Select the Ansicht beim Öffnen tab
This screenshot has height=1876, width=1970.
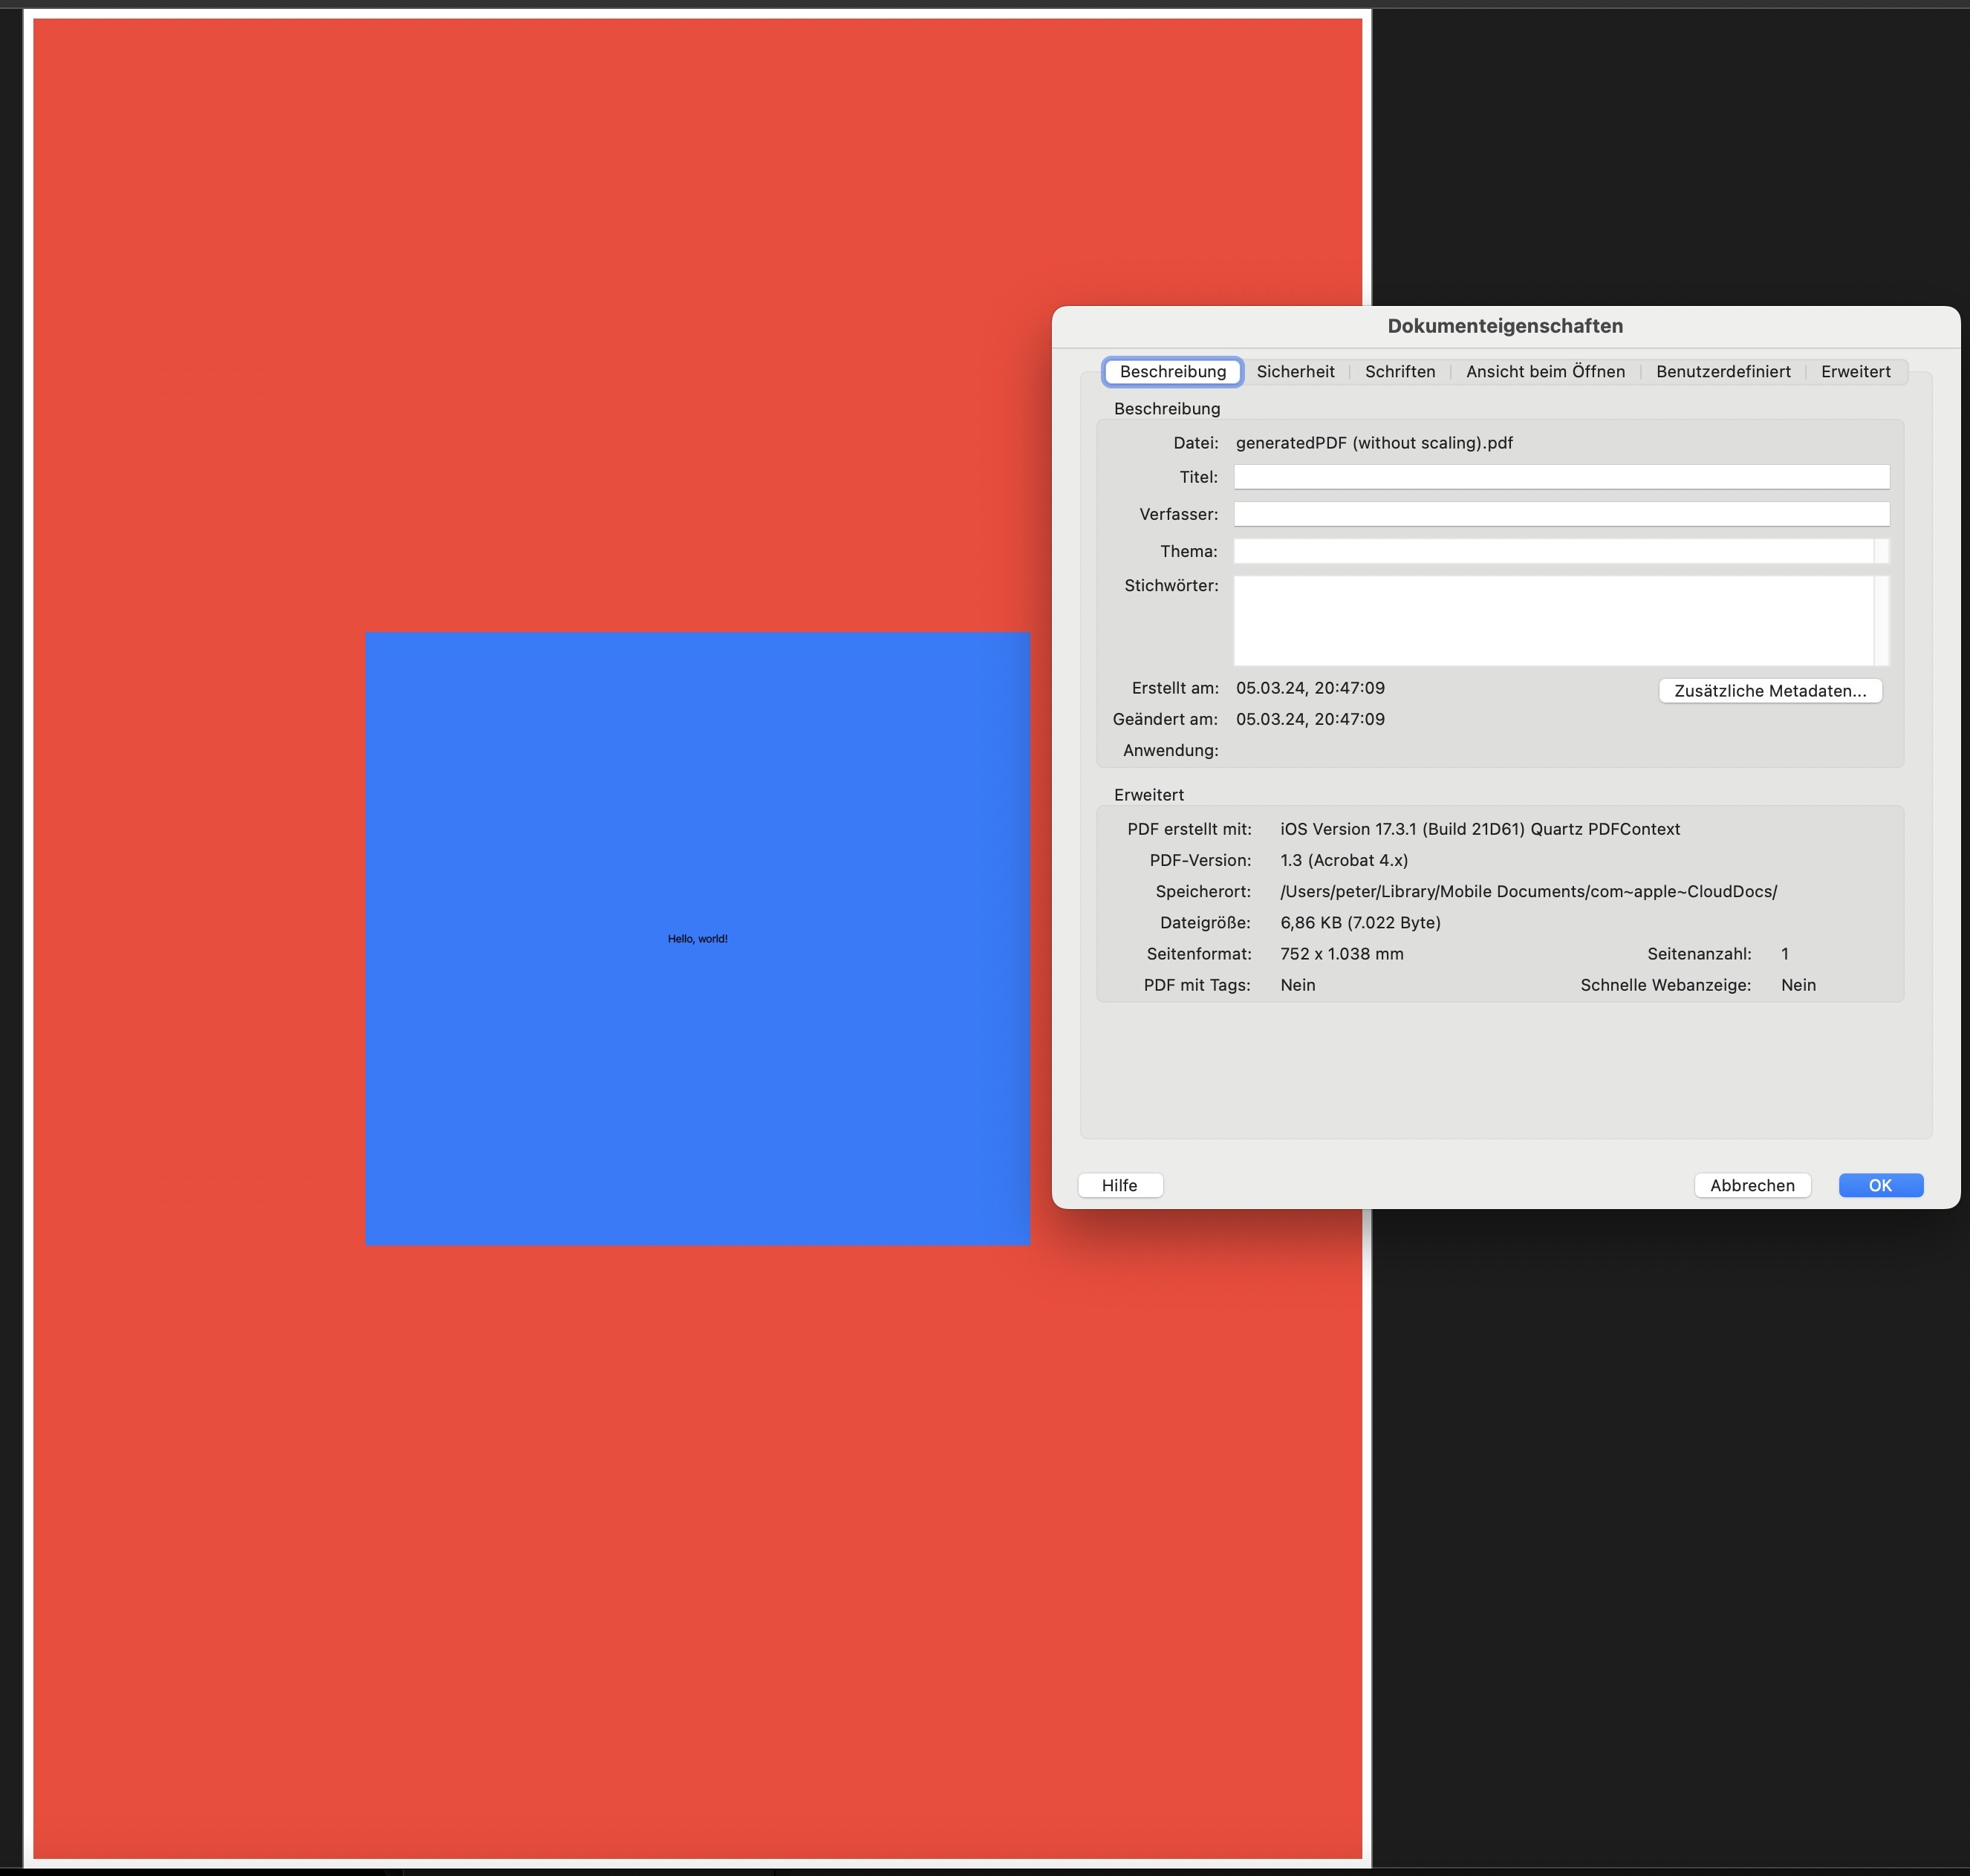pos(1545,371)
